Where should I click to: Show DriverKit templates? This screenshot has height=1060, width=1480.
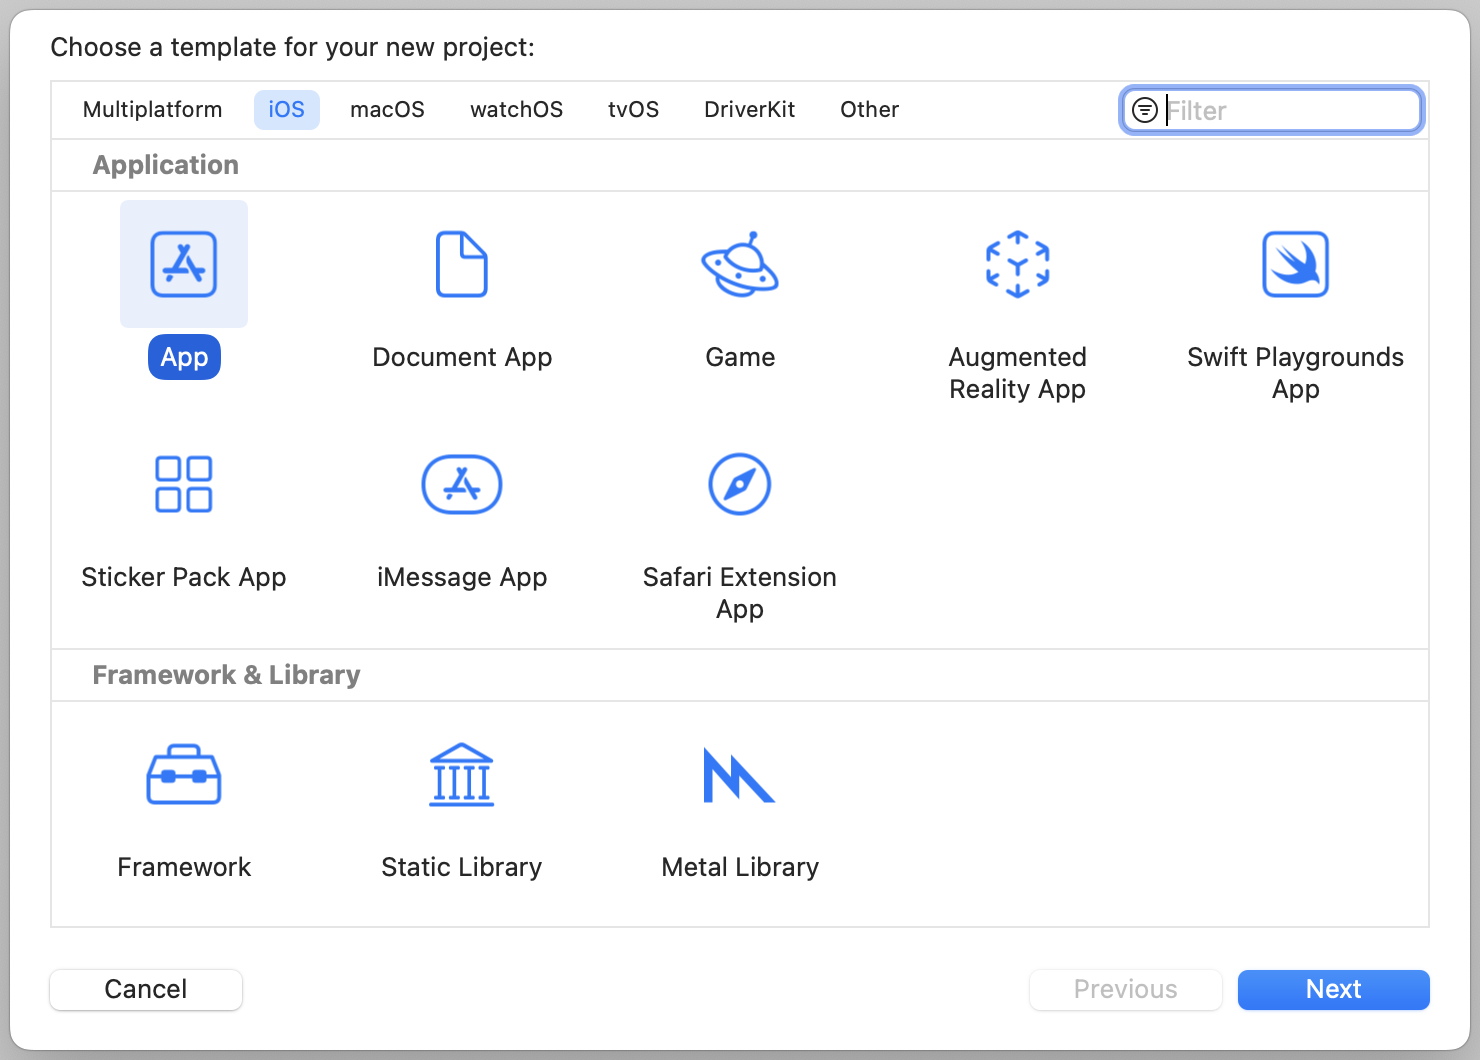click(749, 110)
